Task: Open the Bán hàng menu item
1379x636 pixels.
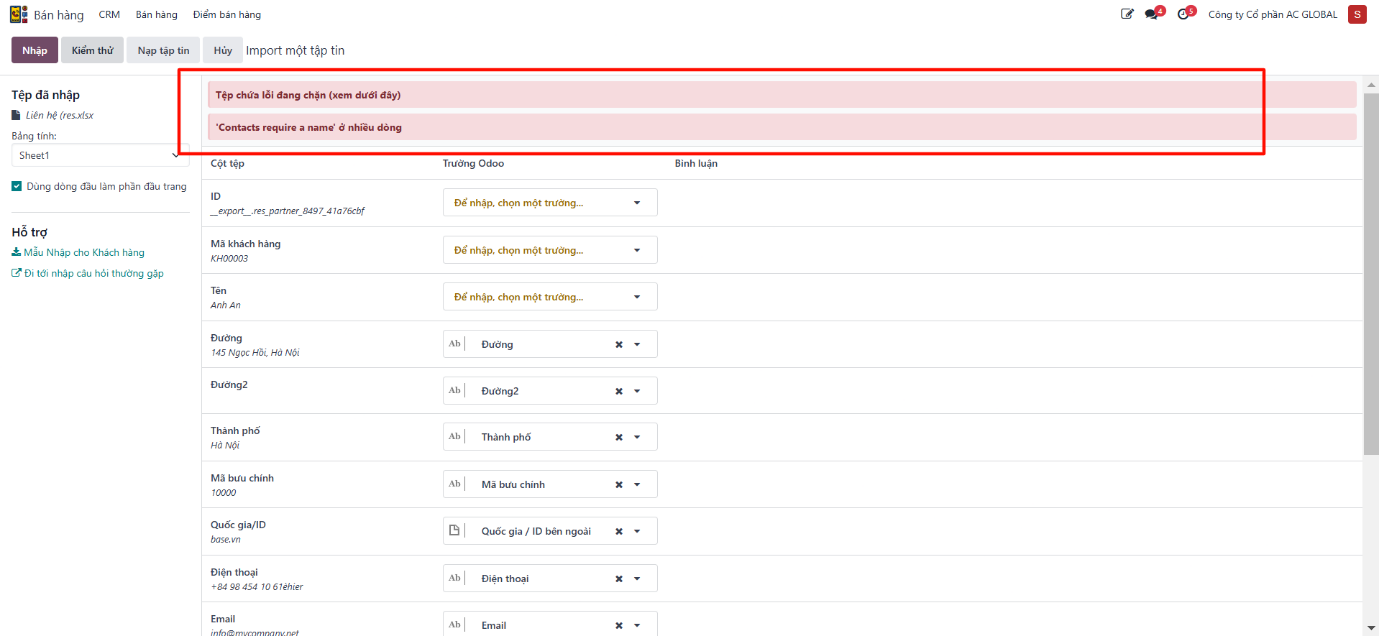Action: tap(156, 15)
